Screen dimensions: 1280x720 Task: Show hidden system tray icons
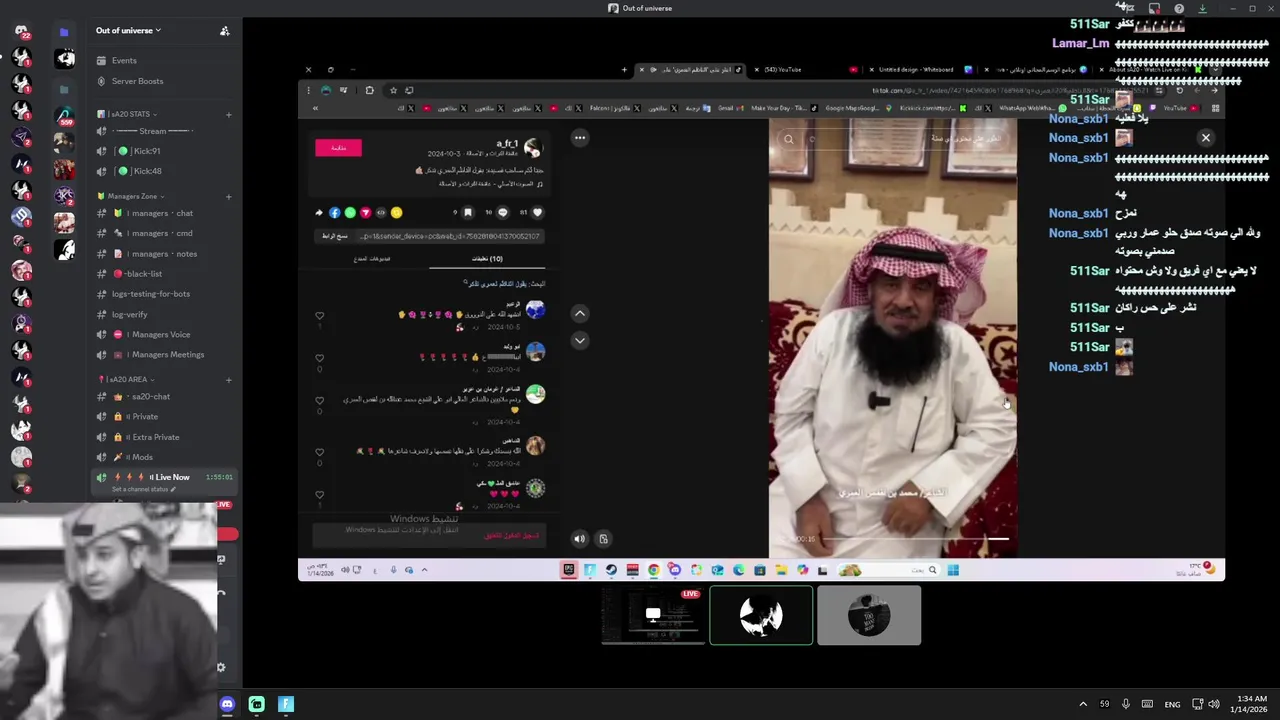(1083, 704)
